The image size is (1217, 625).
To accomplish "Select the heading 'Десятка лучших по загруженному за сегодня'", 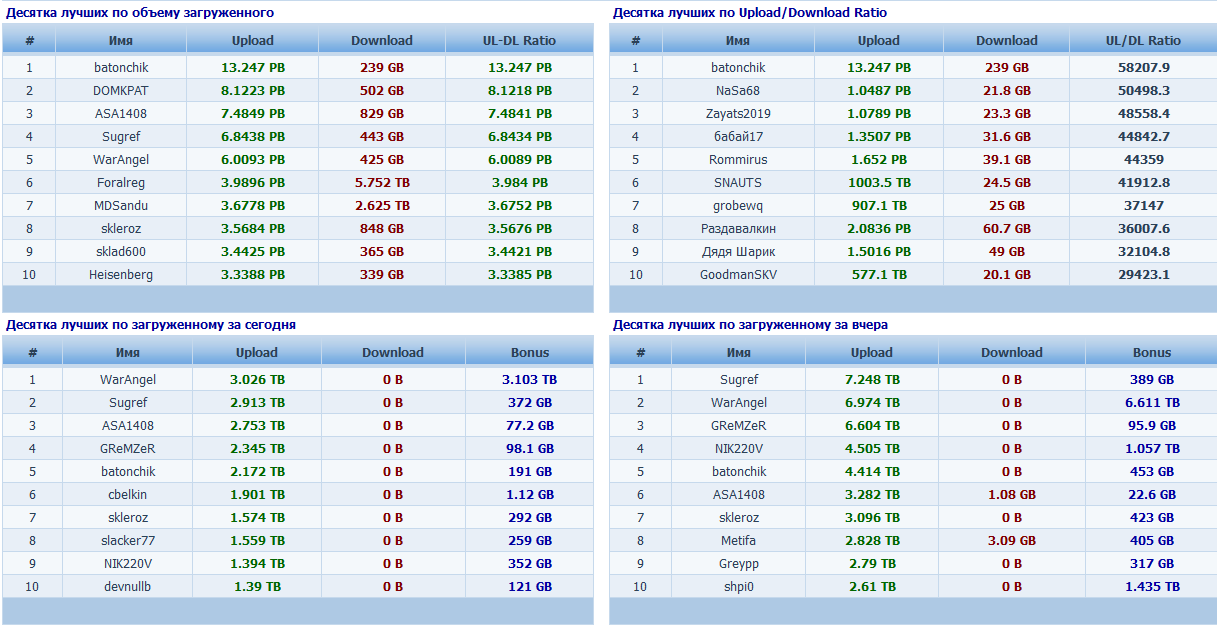I will pyautogui.click(x=151, y=325).
